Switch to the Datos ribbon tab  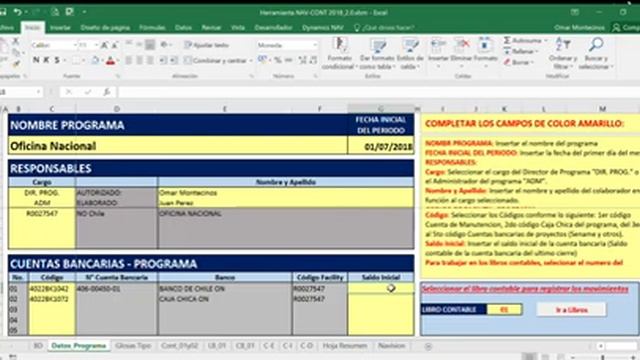click(183, 27)
